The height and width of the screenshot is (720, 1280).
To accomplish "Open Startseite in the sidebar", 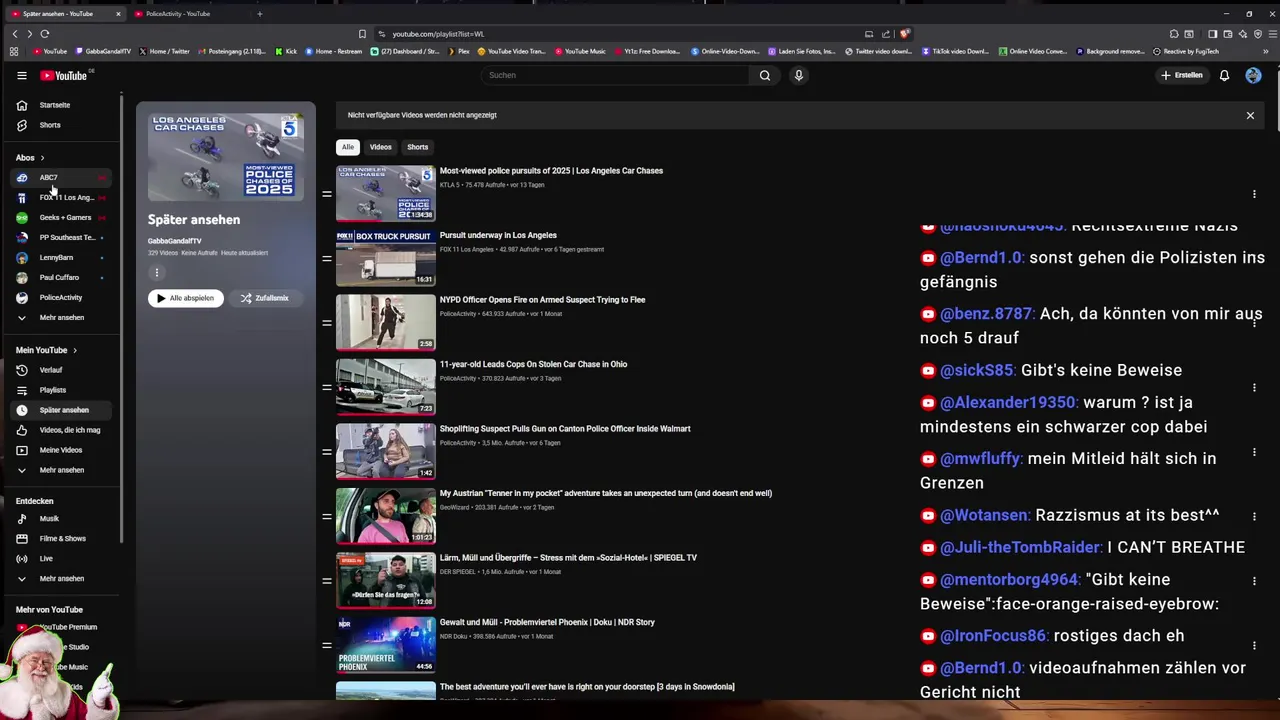I will coord(60,105).
